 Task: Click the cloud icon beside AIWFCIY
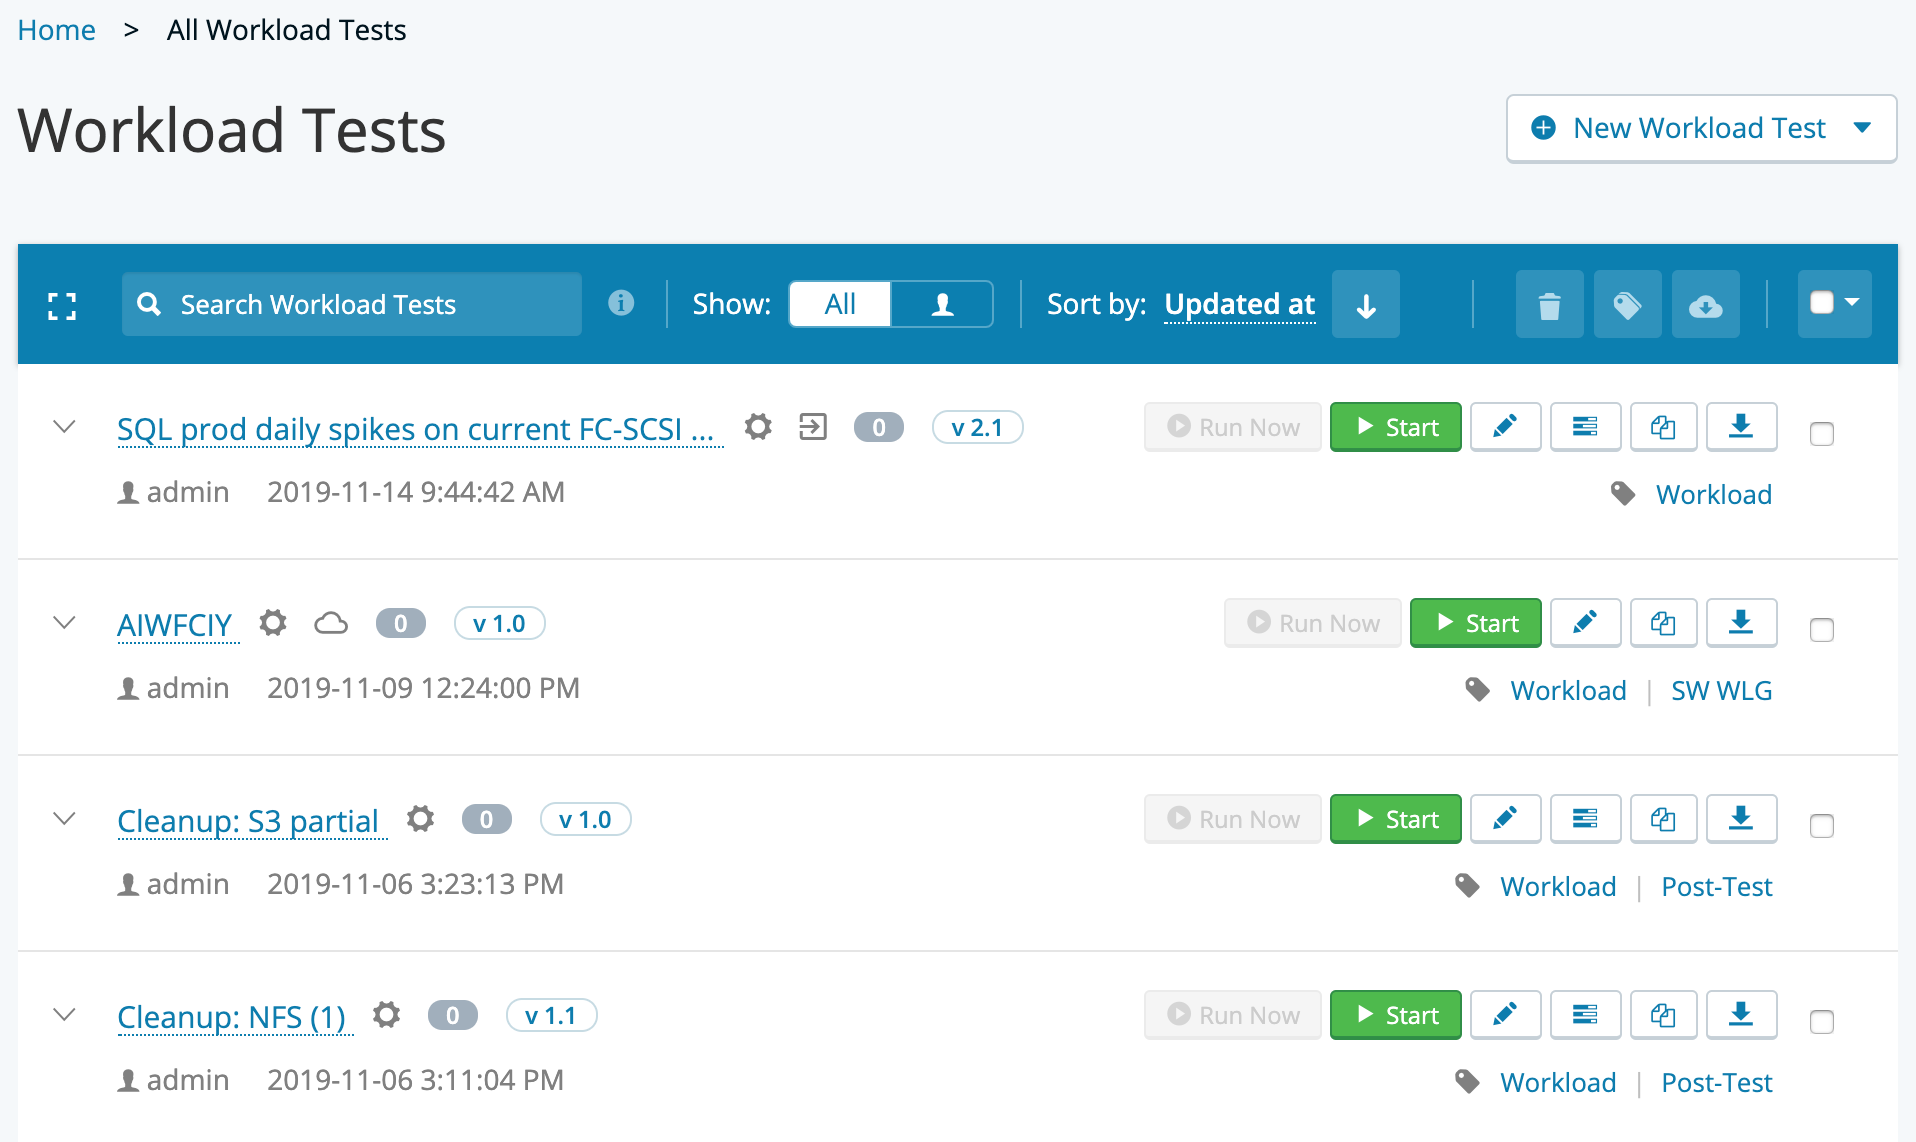(x=331, y=623)
